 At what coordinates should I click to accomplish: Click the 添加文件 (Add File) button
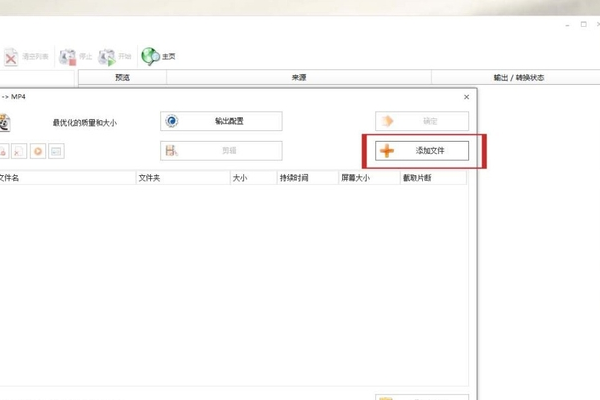click(x=422, y=150)
